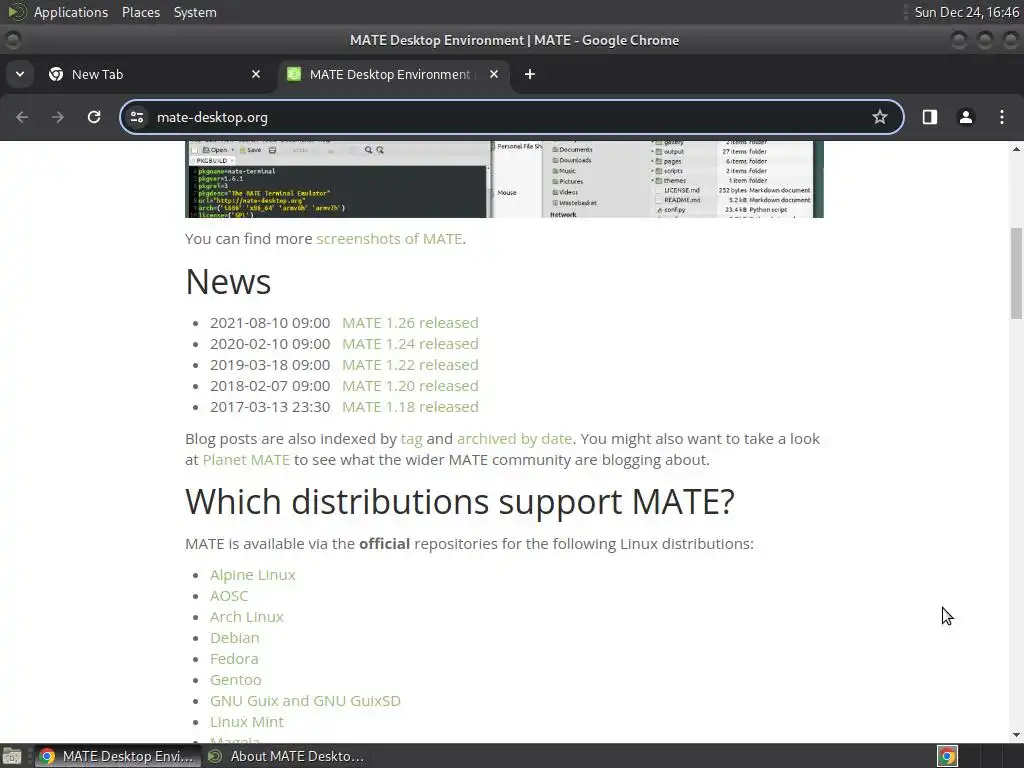The width and height of the screenshot is (1024, 768).
Task: Open the Places menu
Action: click(x=141, y=12)
